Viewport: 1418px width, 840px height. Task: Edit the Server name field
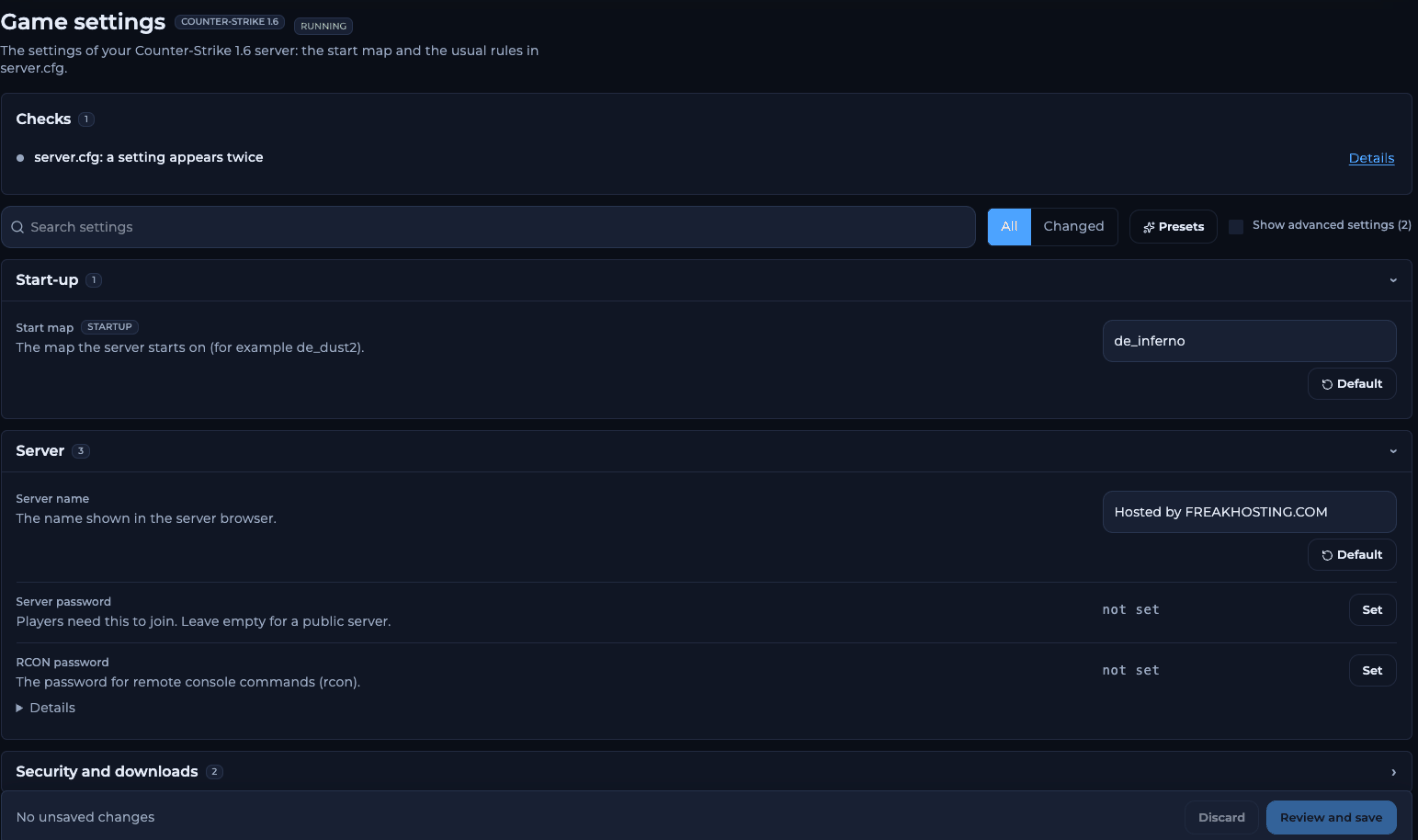tap(1249, 512)
